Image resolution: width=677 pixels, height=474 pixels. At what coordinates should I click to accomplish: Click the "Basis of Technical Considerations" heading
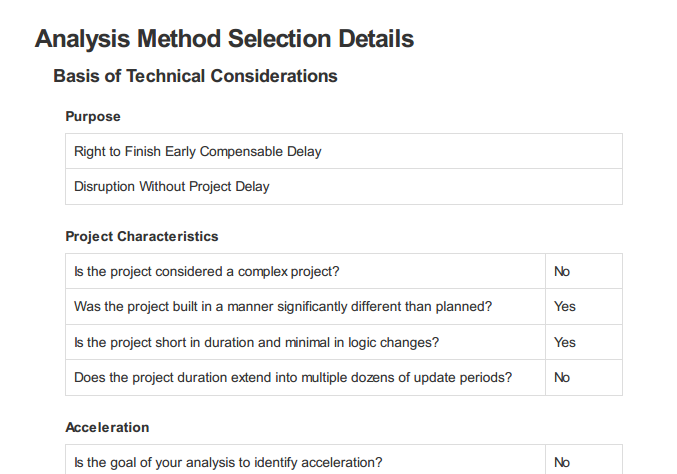click(195, 76)
